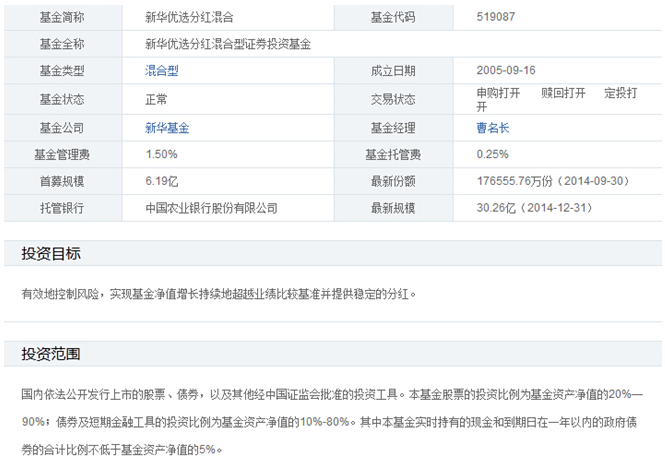Image resolution: width=665 pixels, height=470 pixels.
Task: Click the 基金全称 label cell
Action: pos(63,44)
